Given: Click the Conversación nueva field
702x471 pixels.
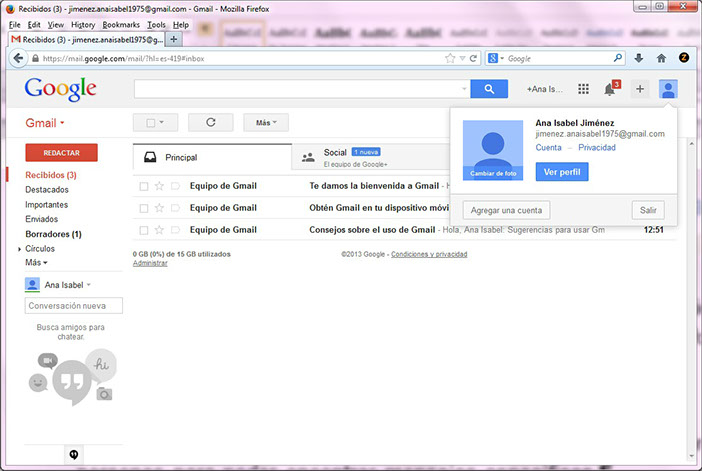Looking at the screenshot, I should pyautogui.click(x=73, y=306).
